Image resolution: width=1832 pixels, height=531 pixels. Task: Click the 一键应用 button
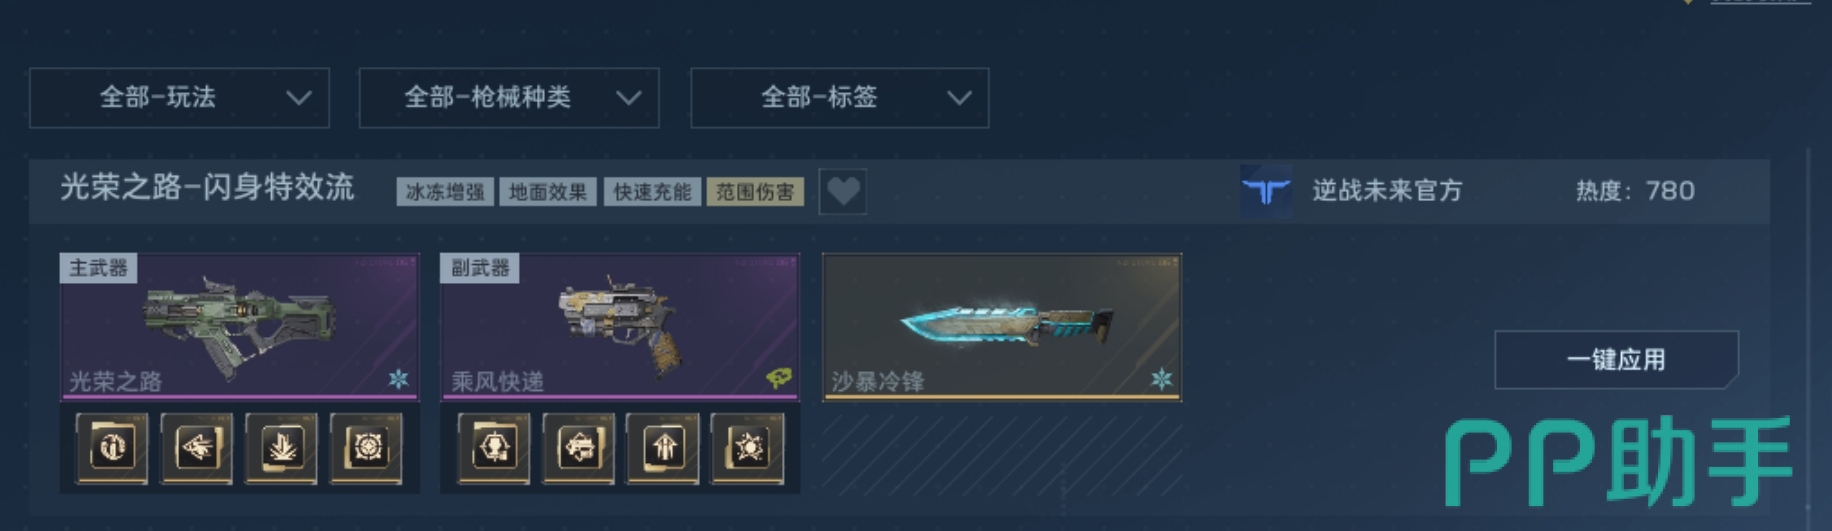(1616, 360)
